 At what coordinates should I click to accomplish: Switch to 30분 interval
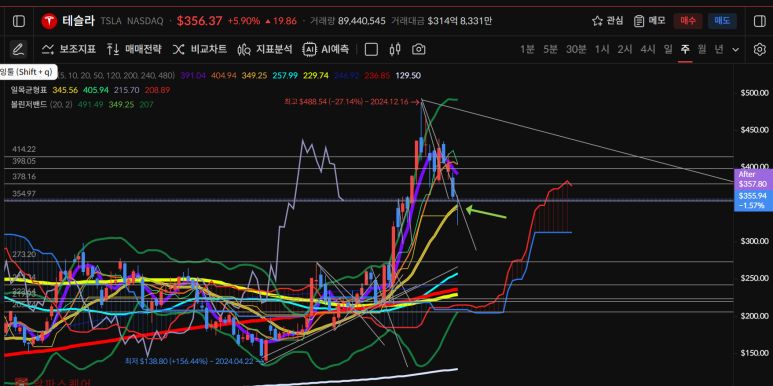[576, 49]
